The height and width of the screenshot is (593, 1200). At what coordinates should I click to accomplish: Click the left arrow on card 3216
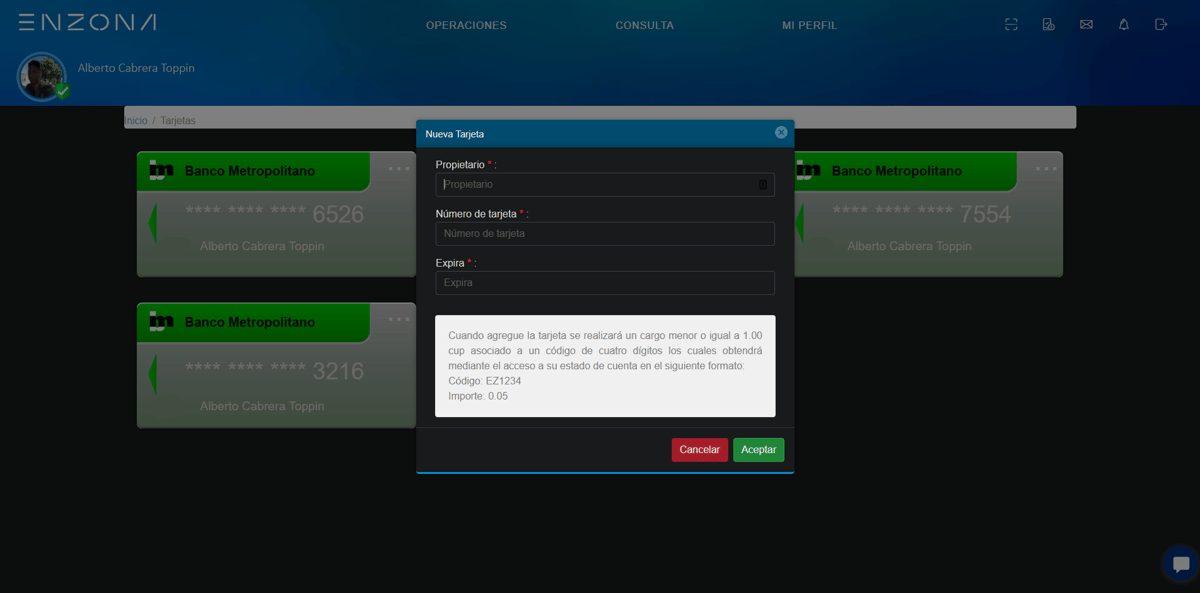coord(153,374)
